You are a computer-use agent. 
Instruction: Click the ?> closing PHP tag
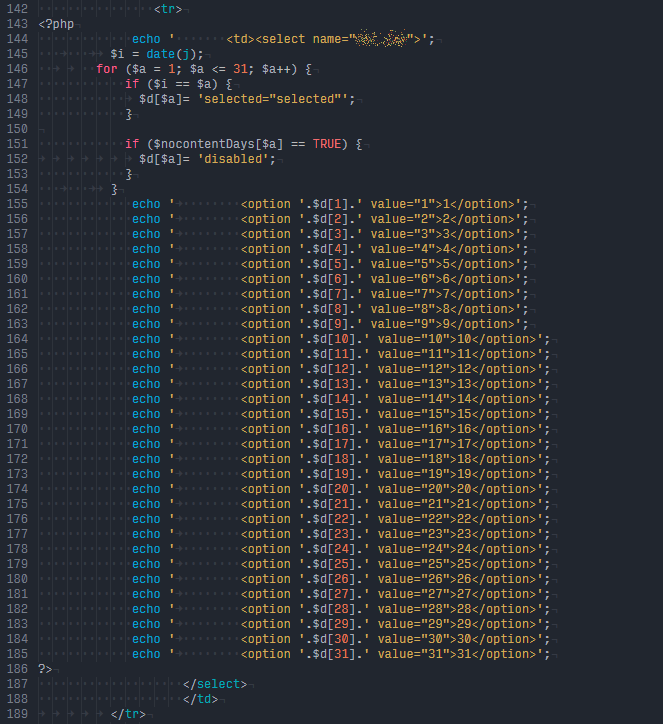[45, 669]
